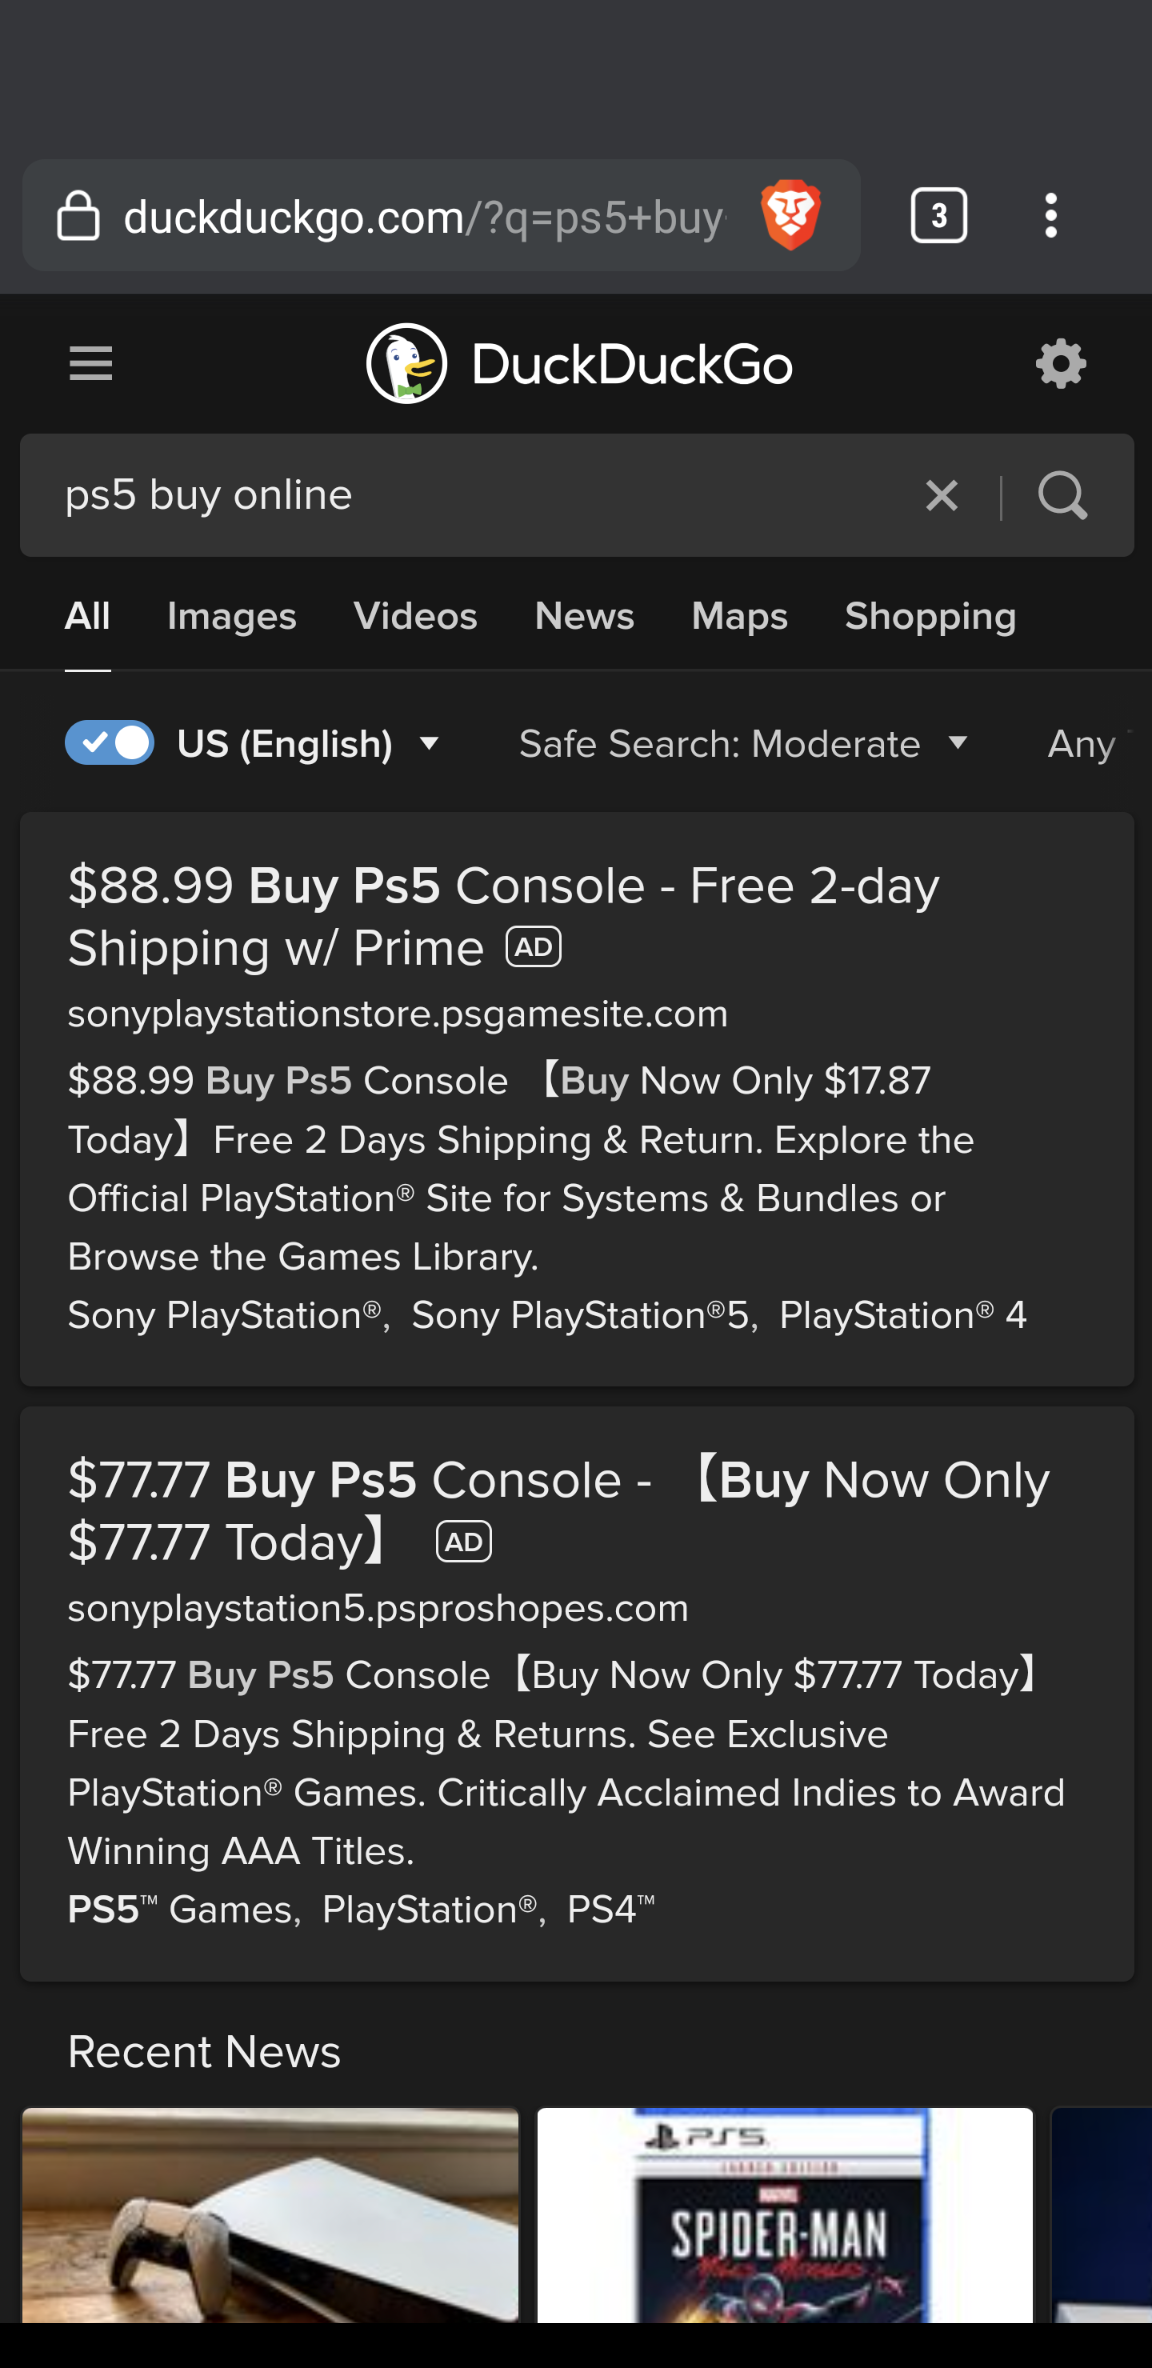Open the $88.99 Buy Ps5 ad result

(503, 915)
